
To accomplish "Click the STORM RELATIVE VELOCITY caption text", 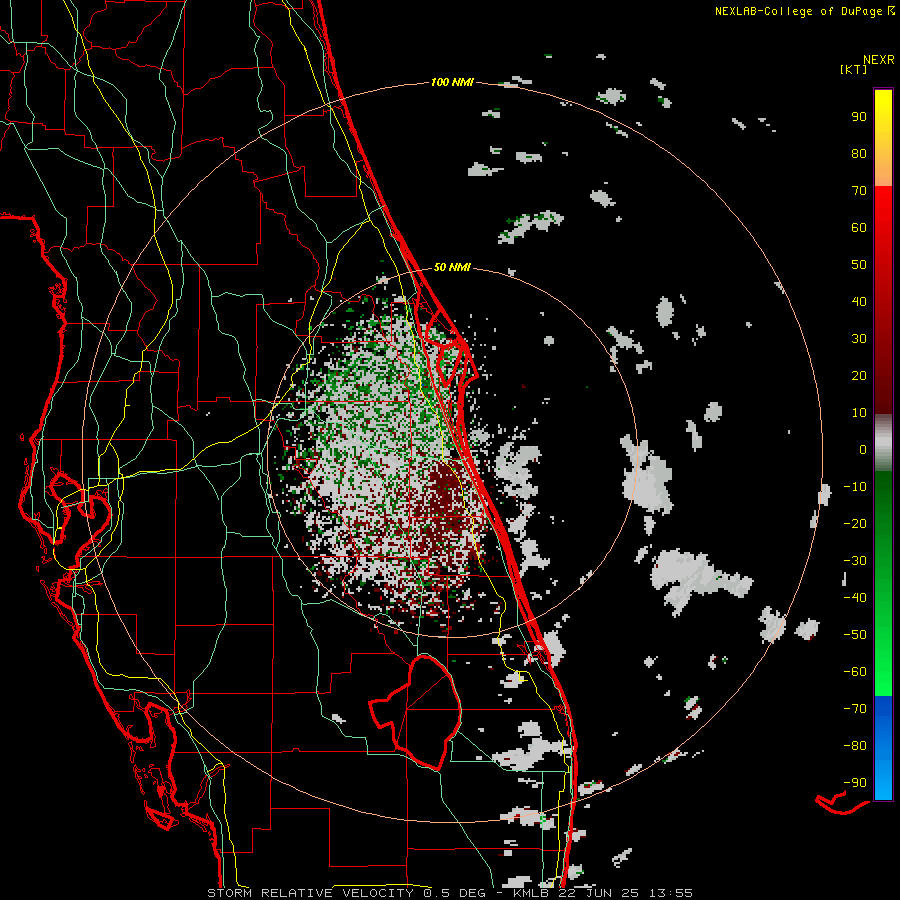I will point(310,893).
